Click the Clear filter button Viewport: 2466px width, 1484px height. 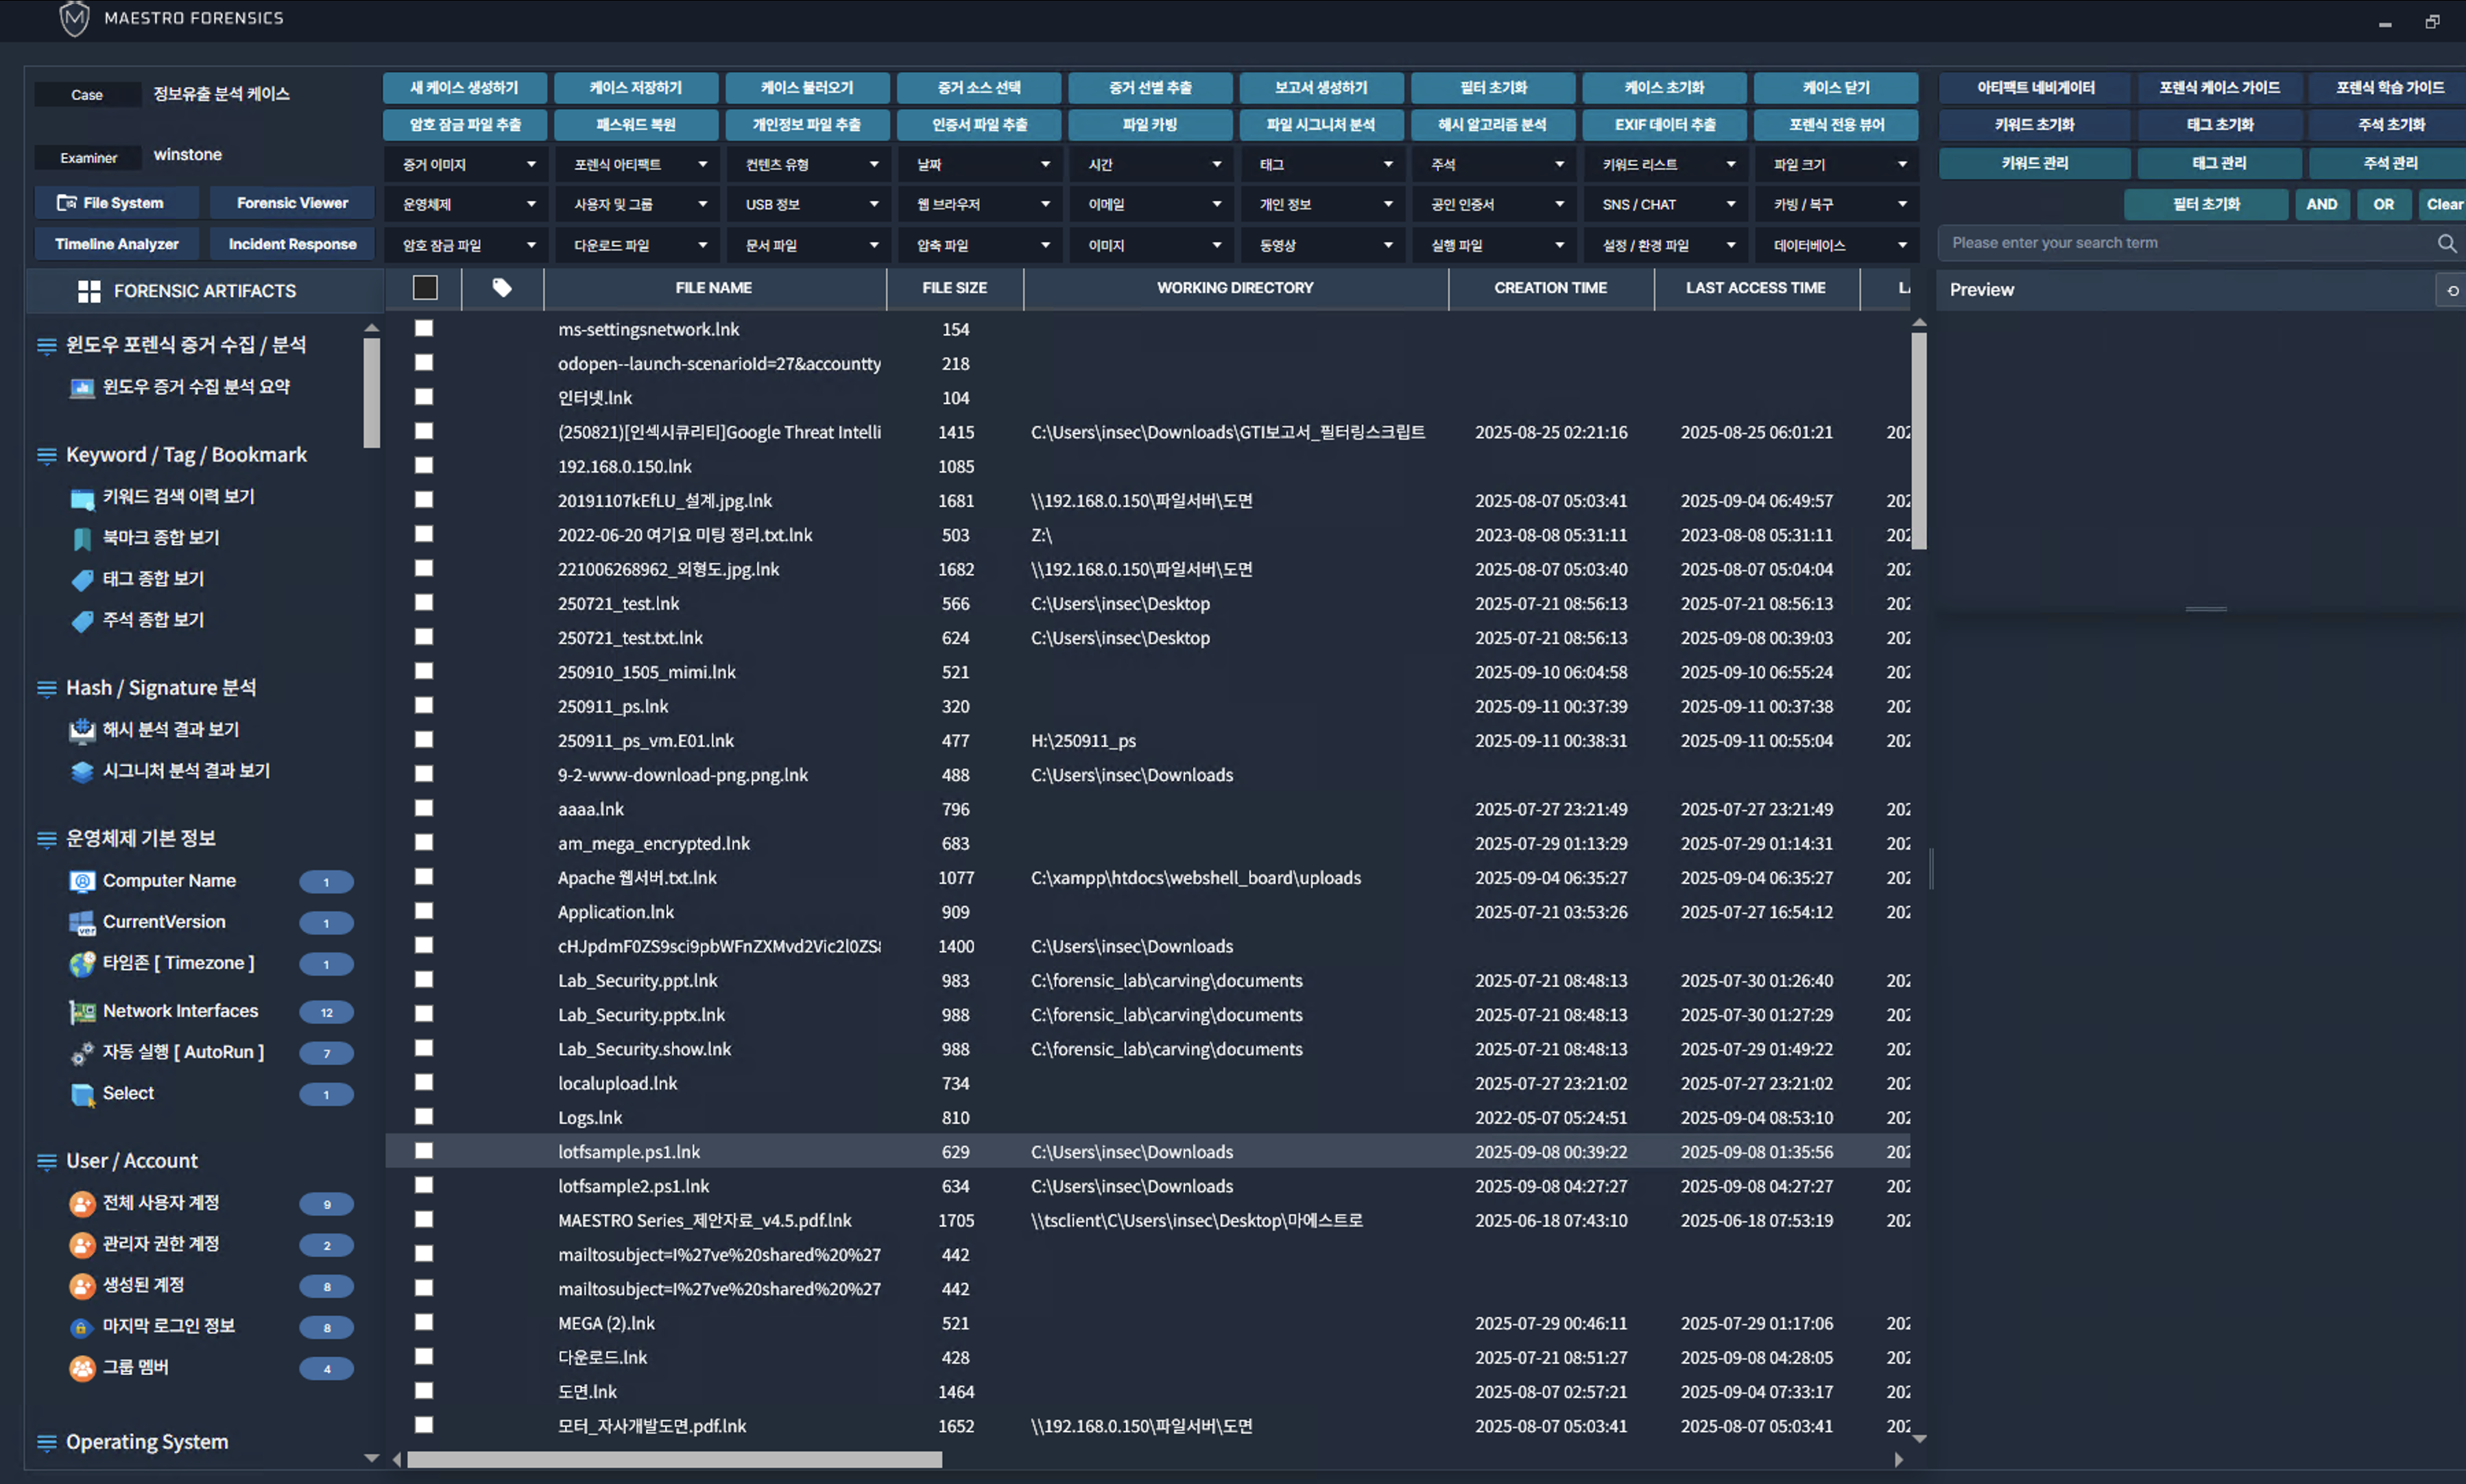coord(2443,204)
